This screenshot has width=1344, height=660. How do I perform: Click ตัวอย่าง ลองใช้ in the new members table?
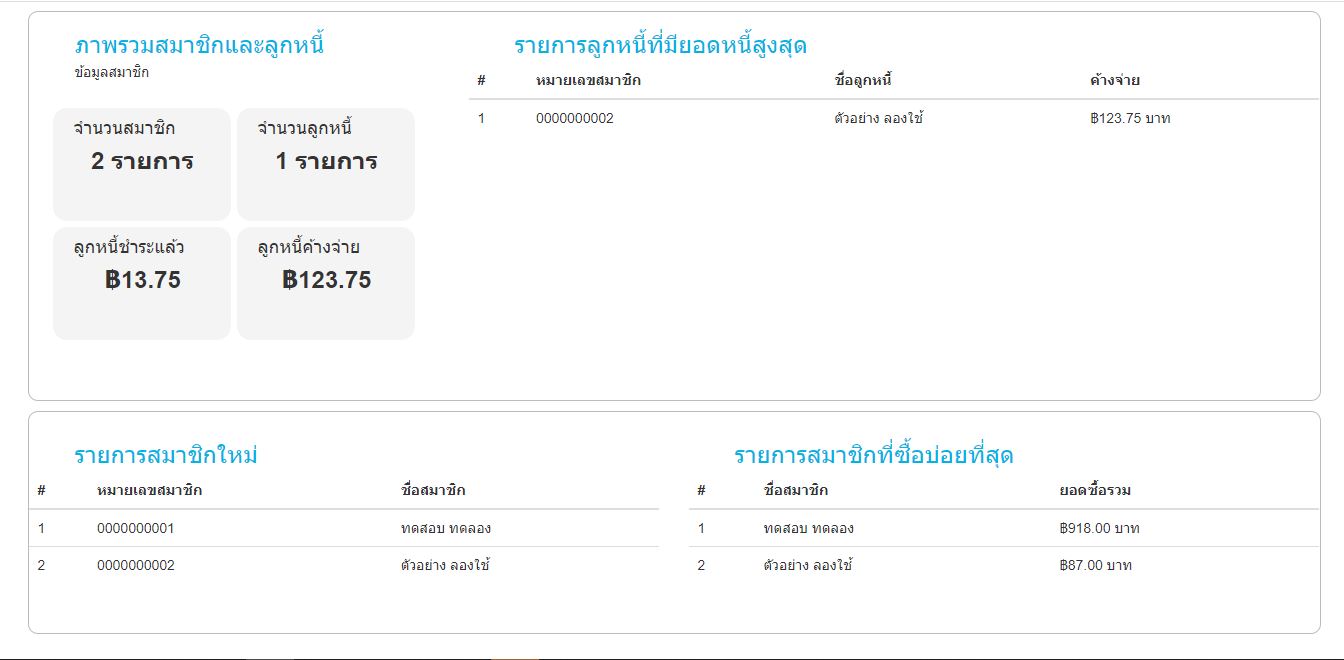(445, 566)
